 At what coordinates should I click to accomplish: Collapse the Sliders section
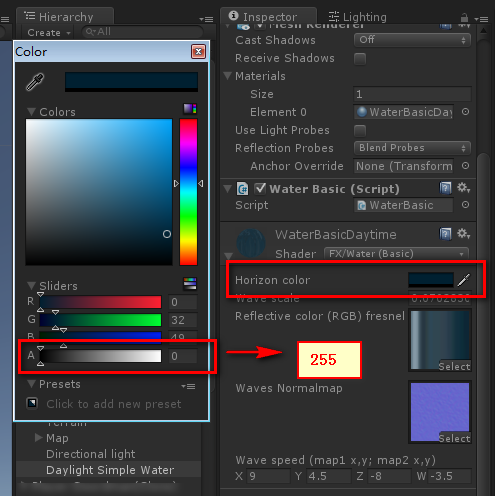coord(32,285)
